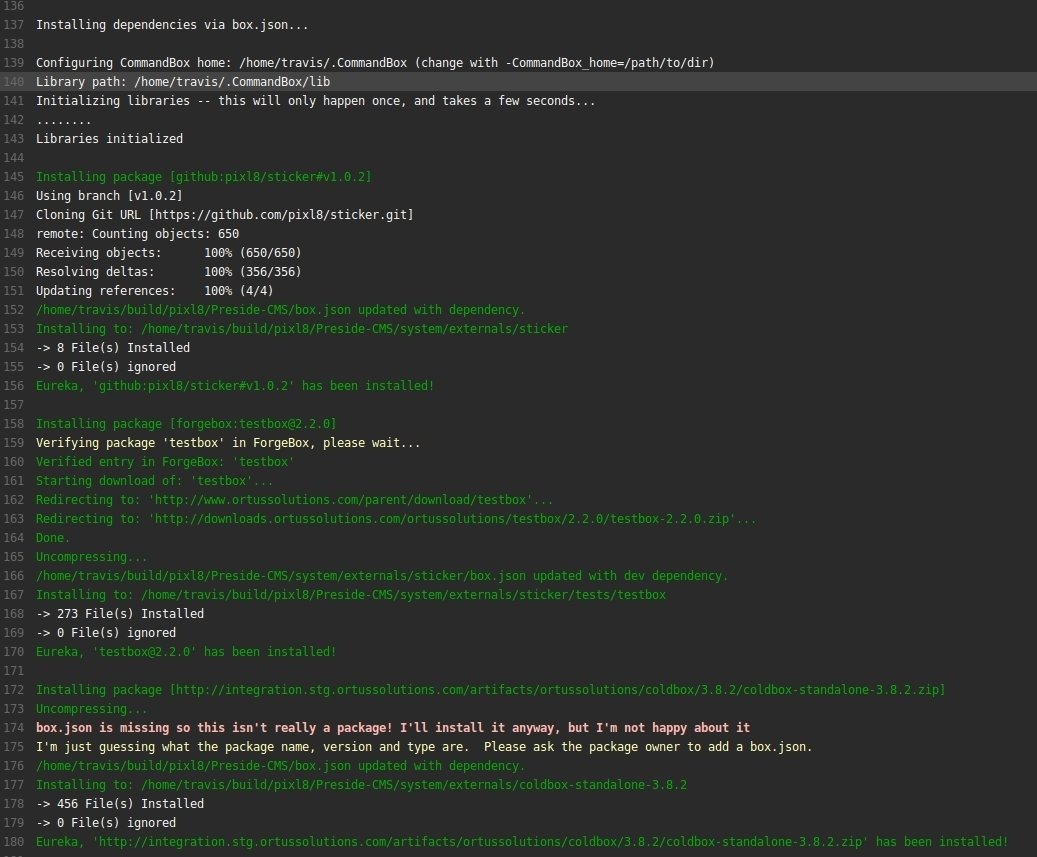Click the 'Done.' log line

53,538
